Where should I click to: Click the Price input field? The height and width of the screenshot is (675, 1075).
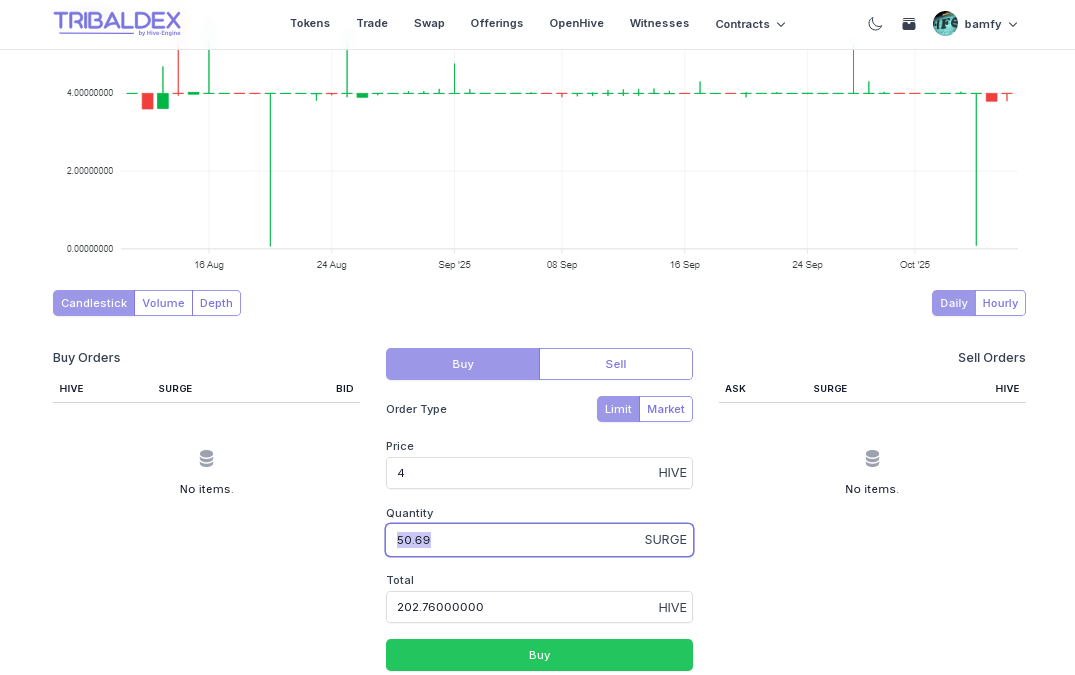pyautogui.click(x=520, y=473)
